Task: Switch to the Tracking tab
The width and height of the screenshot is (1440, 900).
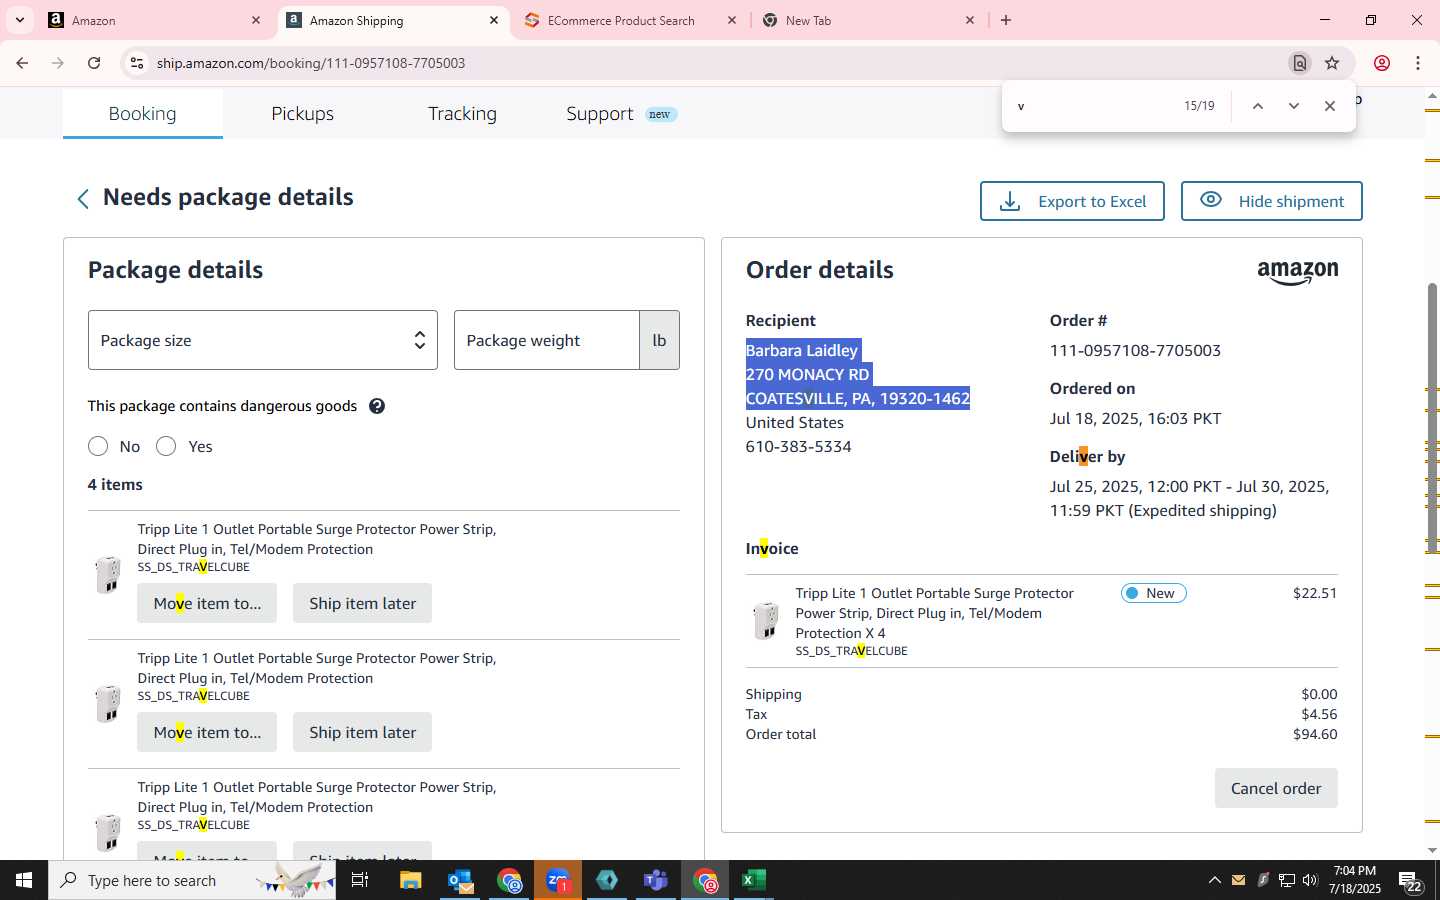Action: (462, 114)
